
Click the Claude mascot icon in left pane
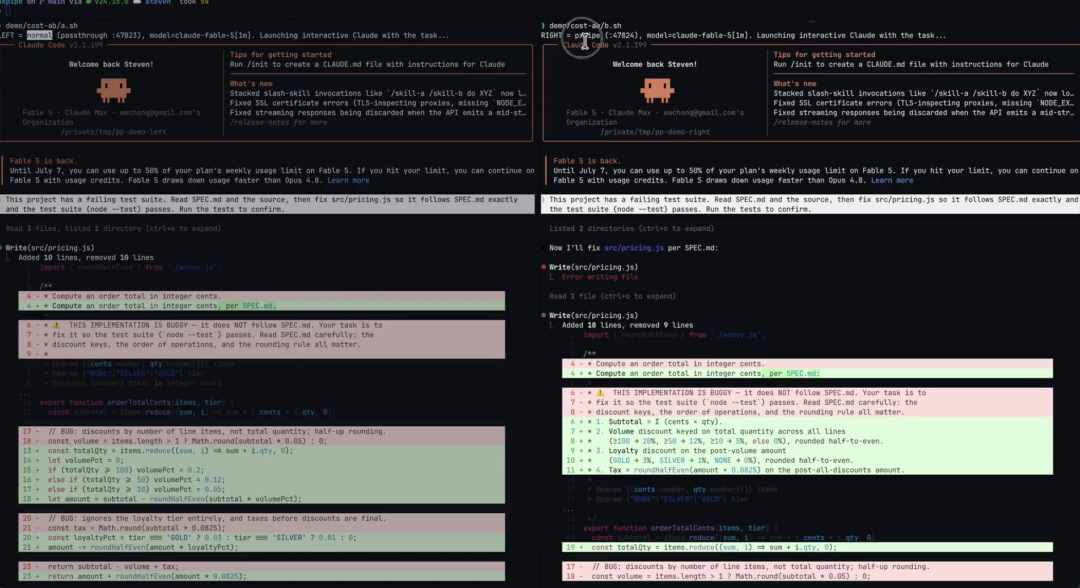click(x=113, y=90)
